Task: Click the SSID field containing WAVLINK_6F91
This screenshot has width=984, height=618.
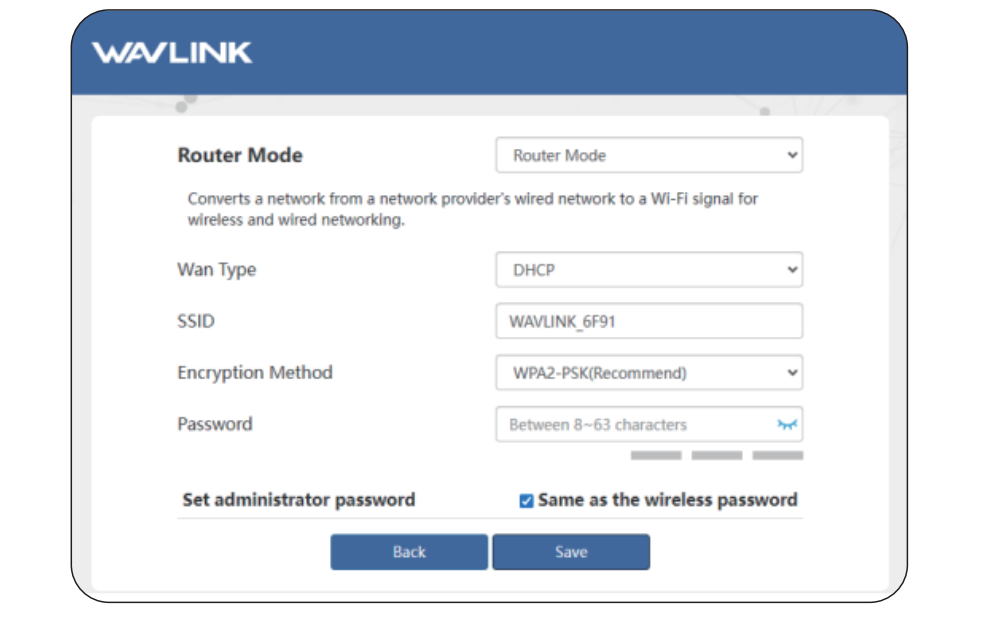Action: pos(649,322)
